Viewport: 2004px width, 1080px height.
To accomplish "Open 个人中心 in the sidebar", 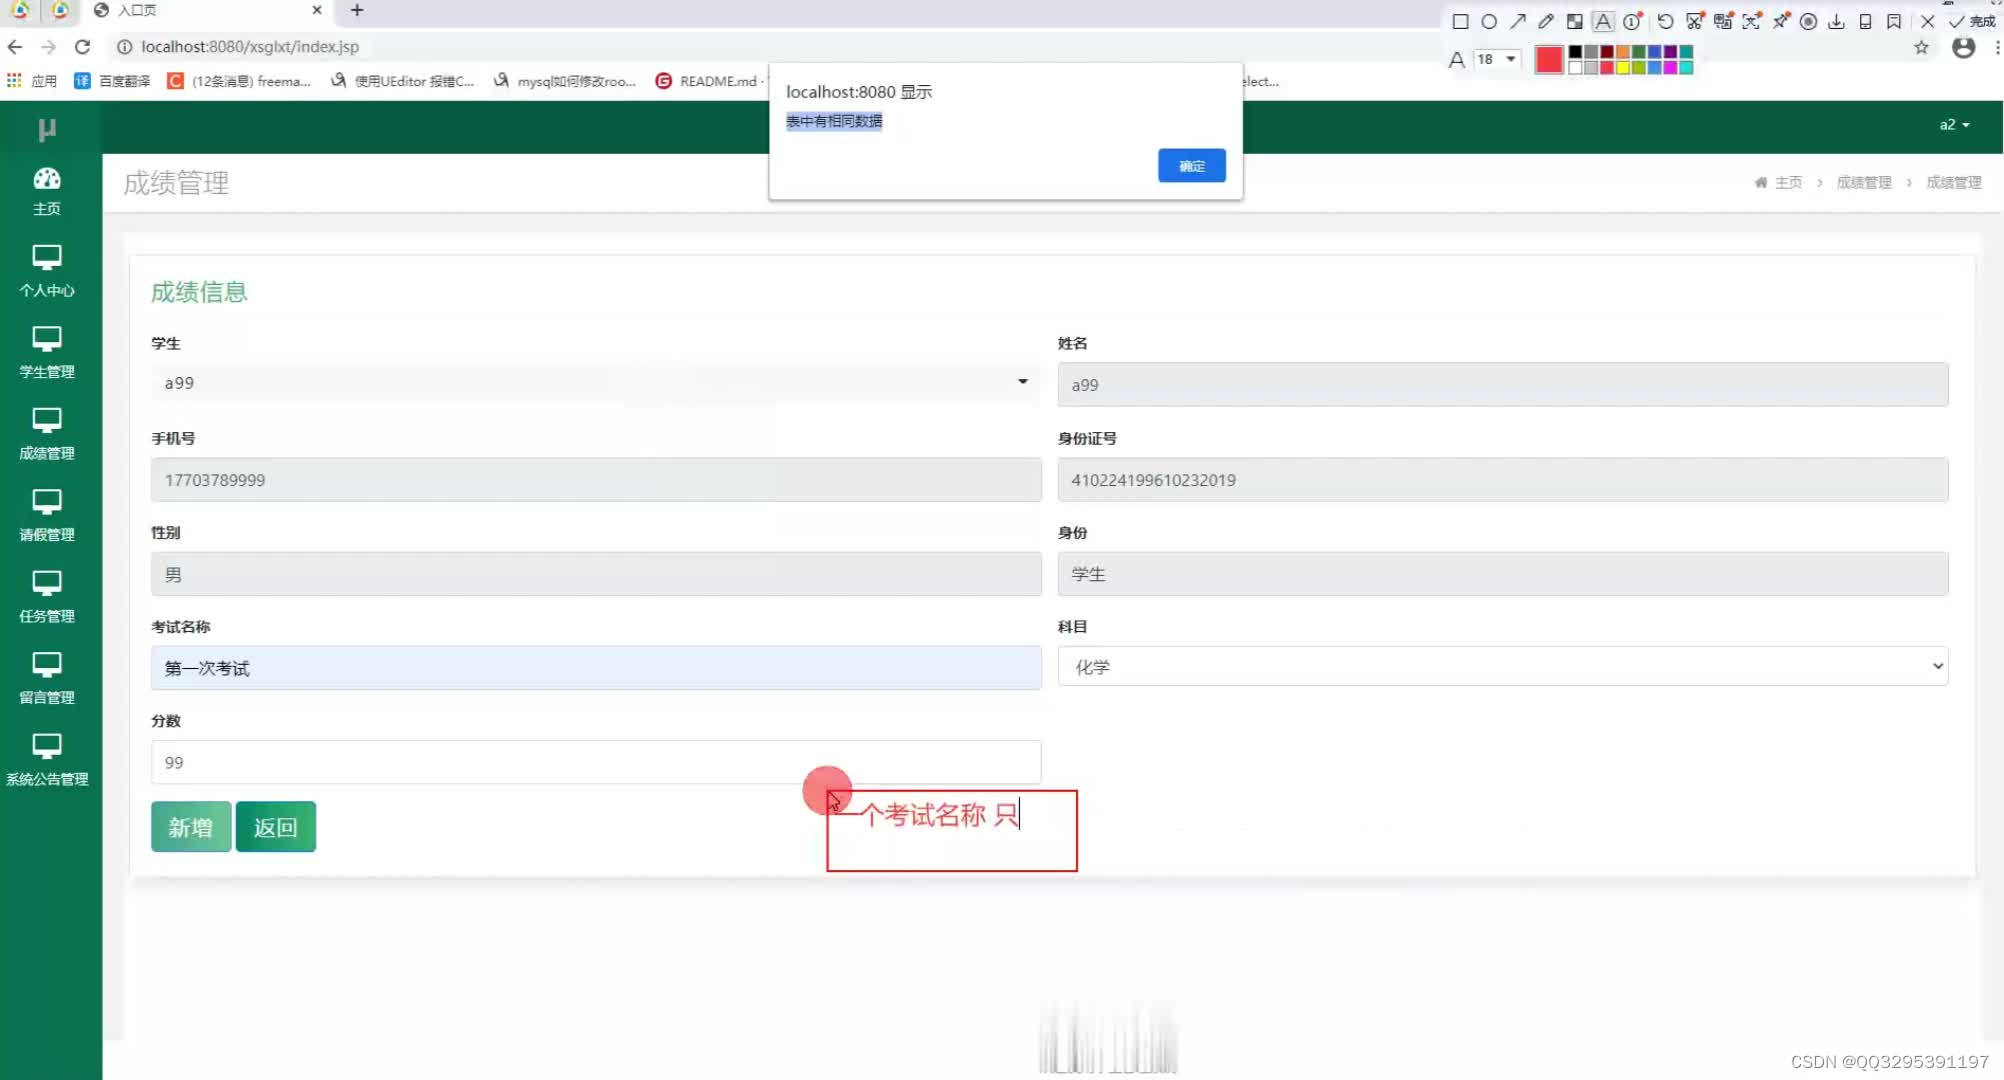I will tap(47, 271).
